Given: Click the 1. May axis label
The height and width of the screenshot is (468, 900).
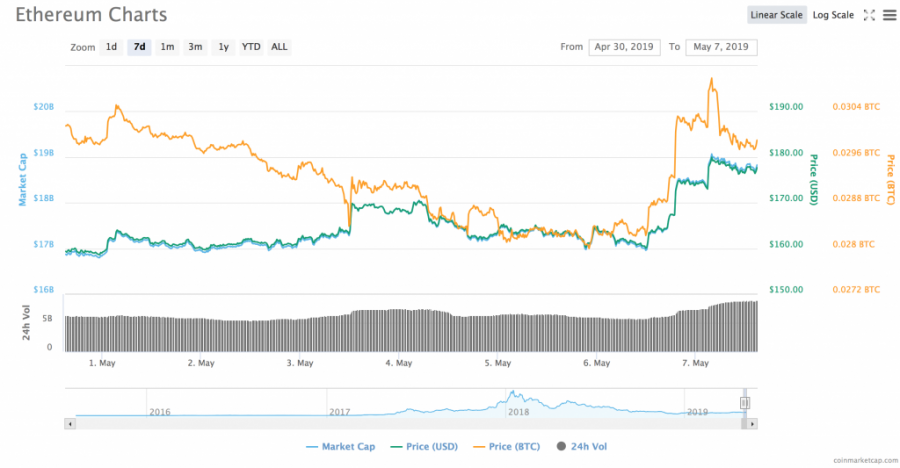Looking at the screenshot, I should (x=102, y=363).
